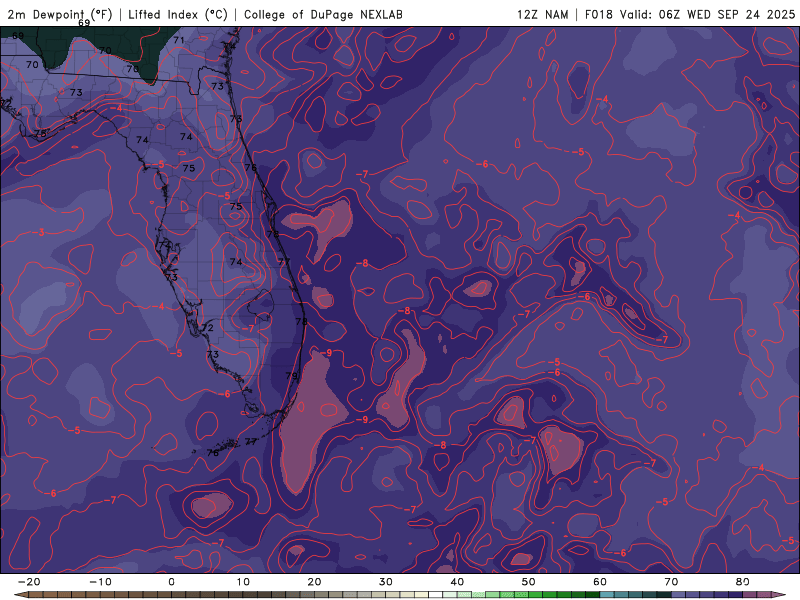Click the "12Z NAM" model run text

click(542, 14)
